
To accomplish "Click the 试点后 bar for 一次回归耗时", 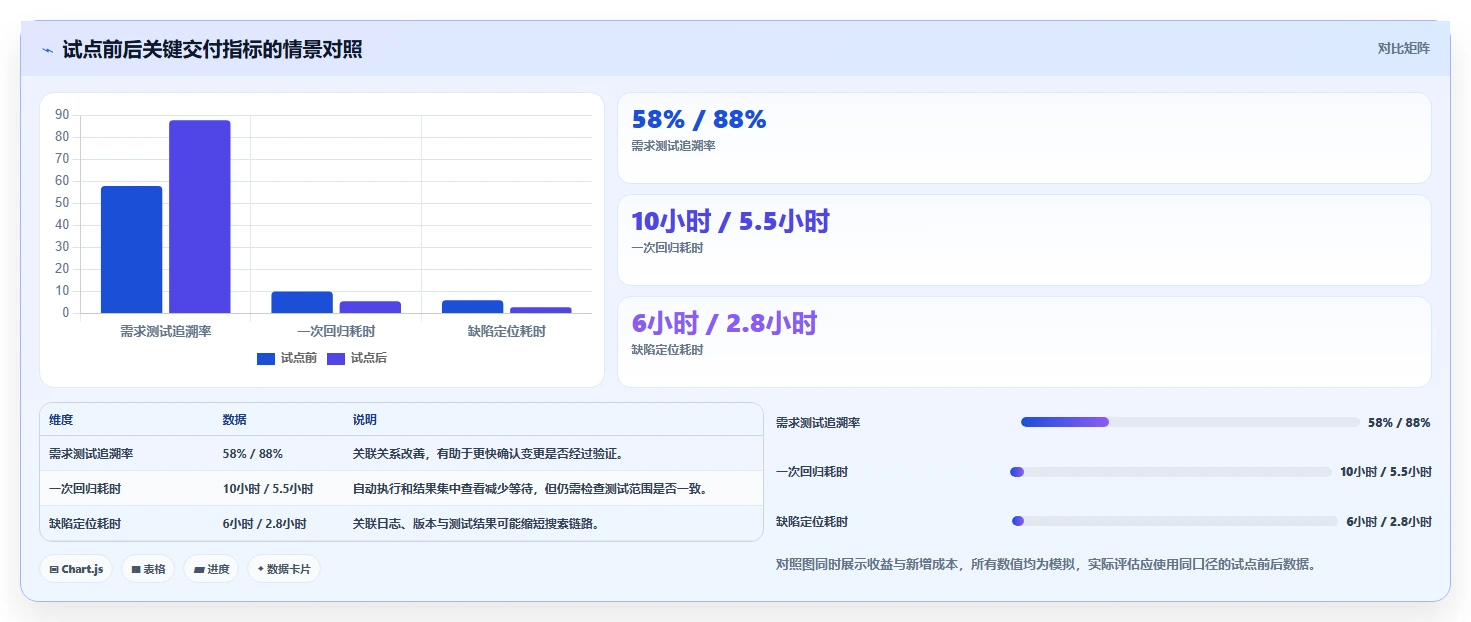I will pyautogui.click(x=370, y=307).
